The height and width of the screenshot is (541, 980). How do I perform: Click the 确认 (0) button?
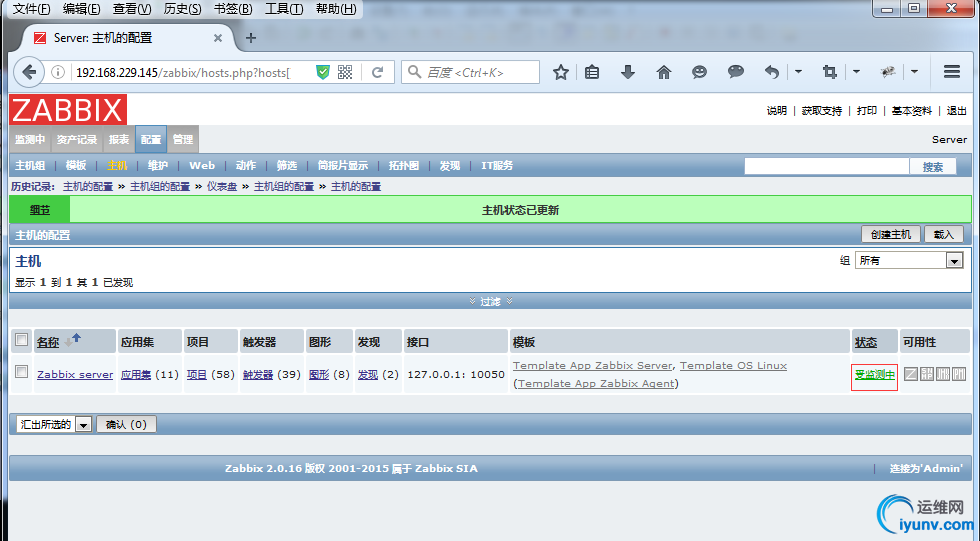click(x=126, y=425)
